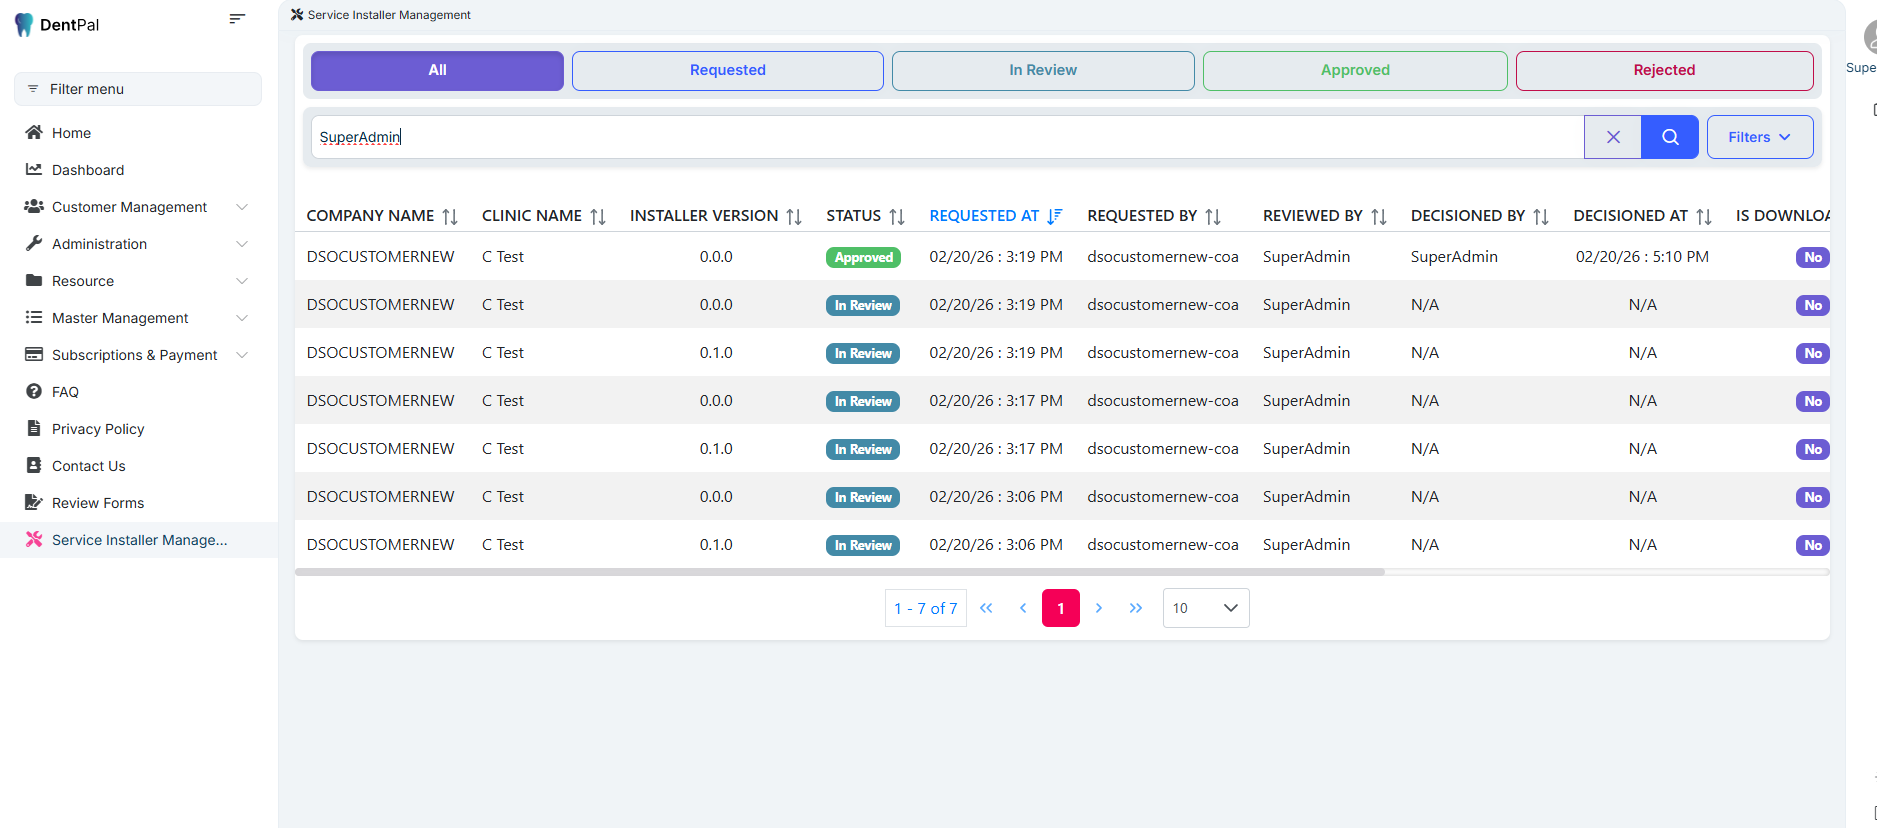
Task: Click the magnifier search button
Action: coord(1669,137)
